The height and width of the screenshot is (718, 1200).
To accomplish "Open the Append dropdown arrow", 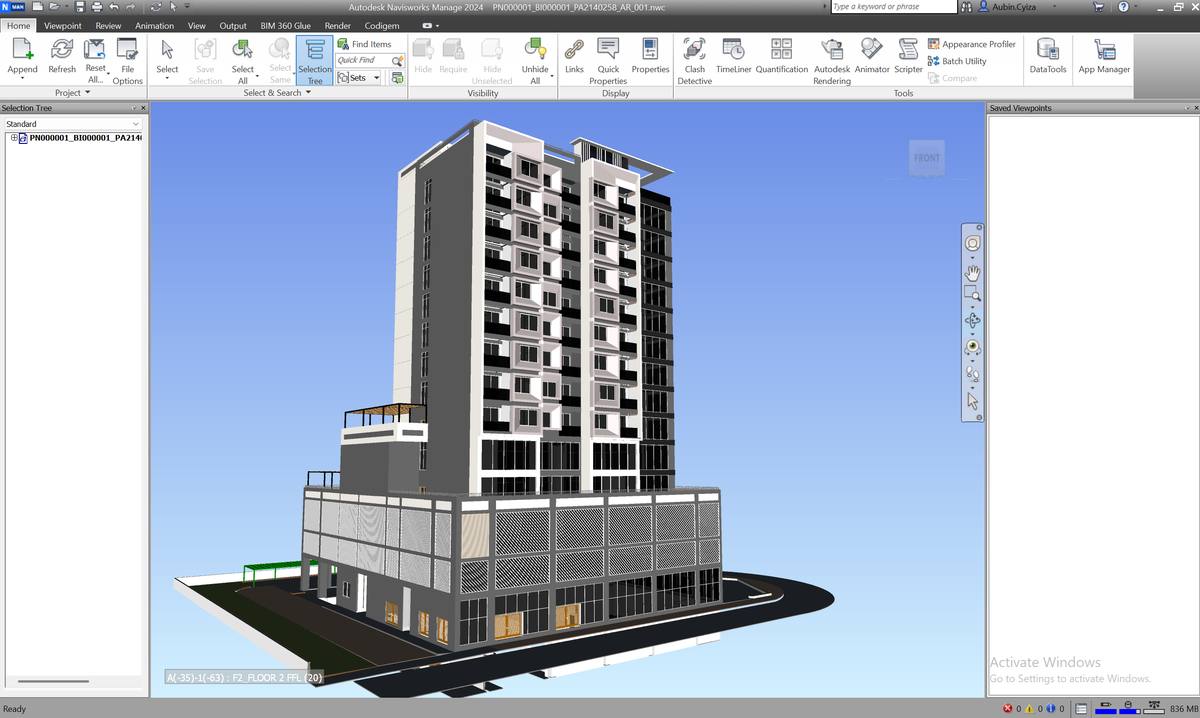I will [x=22, y=79].
